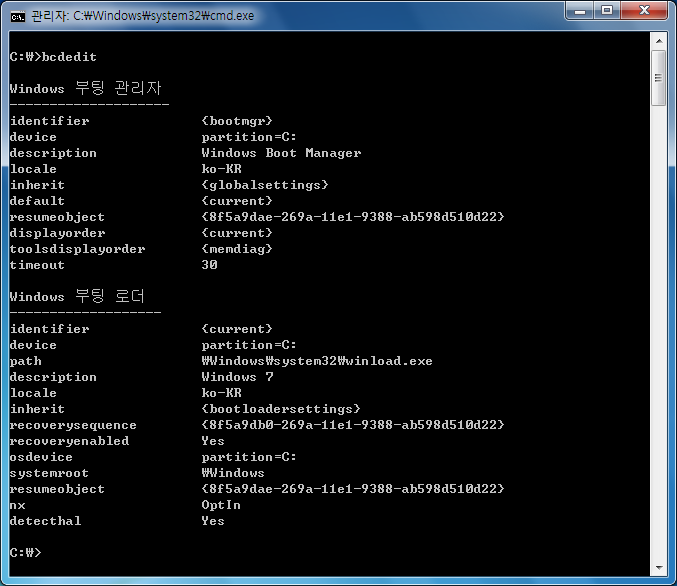Click the title text C:\Windows\system32\cmd.exe
The width and height of the screenshot is (677, 586).
click(164, 16)
